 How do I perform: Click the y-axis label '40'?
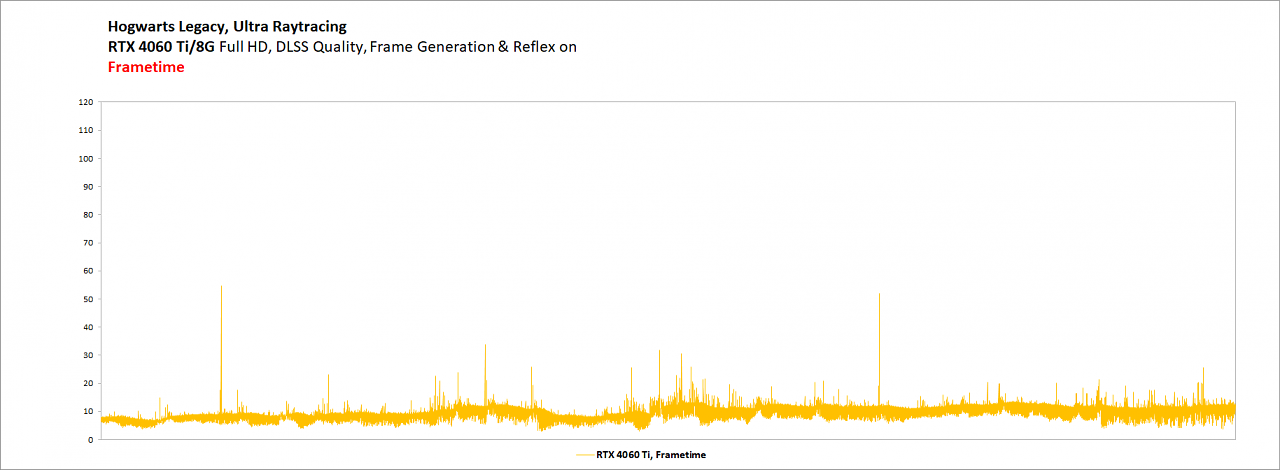(x=88, y=327)
